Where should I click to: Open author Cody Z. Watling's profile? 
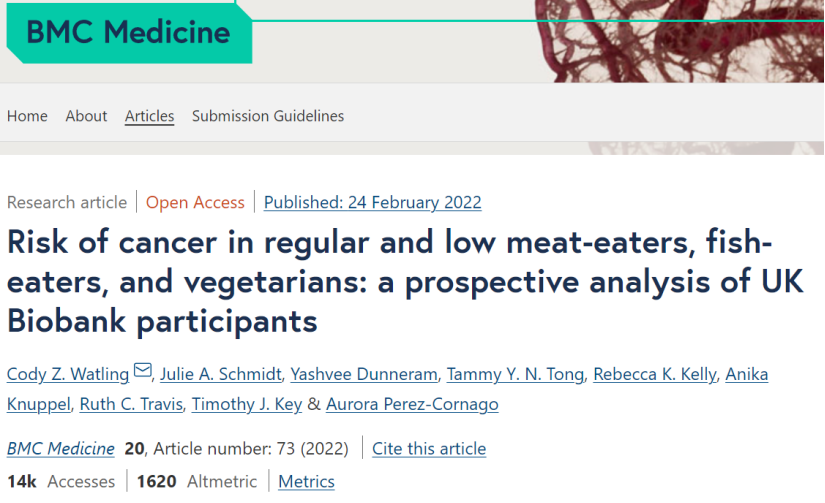click(x=68, y=374)
